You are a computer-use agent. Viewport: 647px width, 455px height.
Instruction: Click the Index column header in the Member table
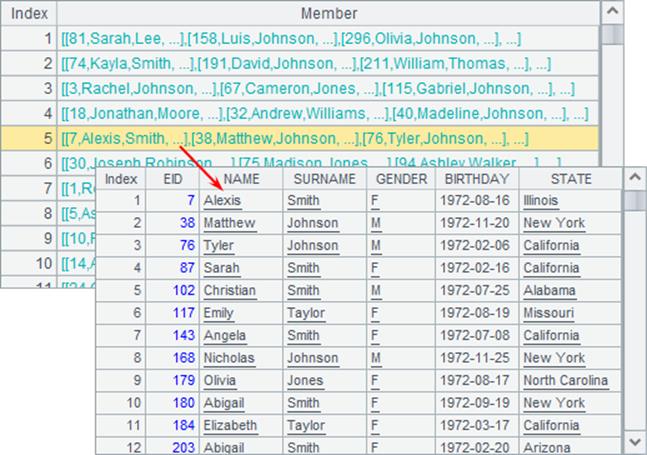pos(29,14)
